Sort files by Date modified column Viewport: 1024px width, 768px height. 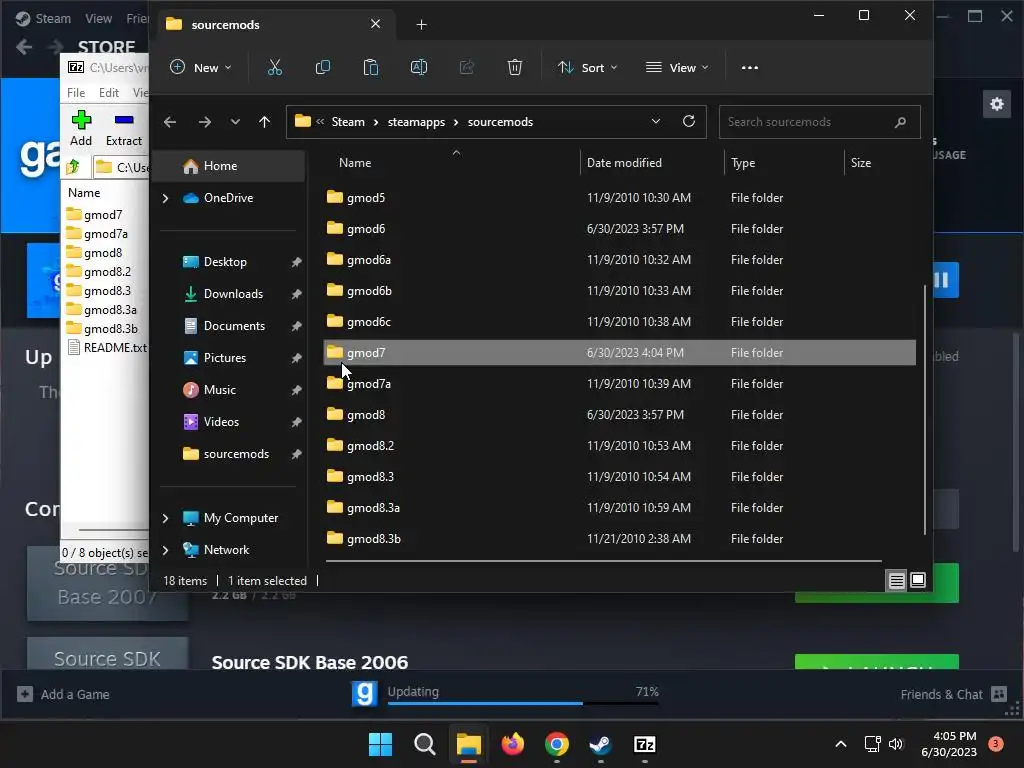(624, 163)
